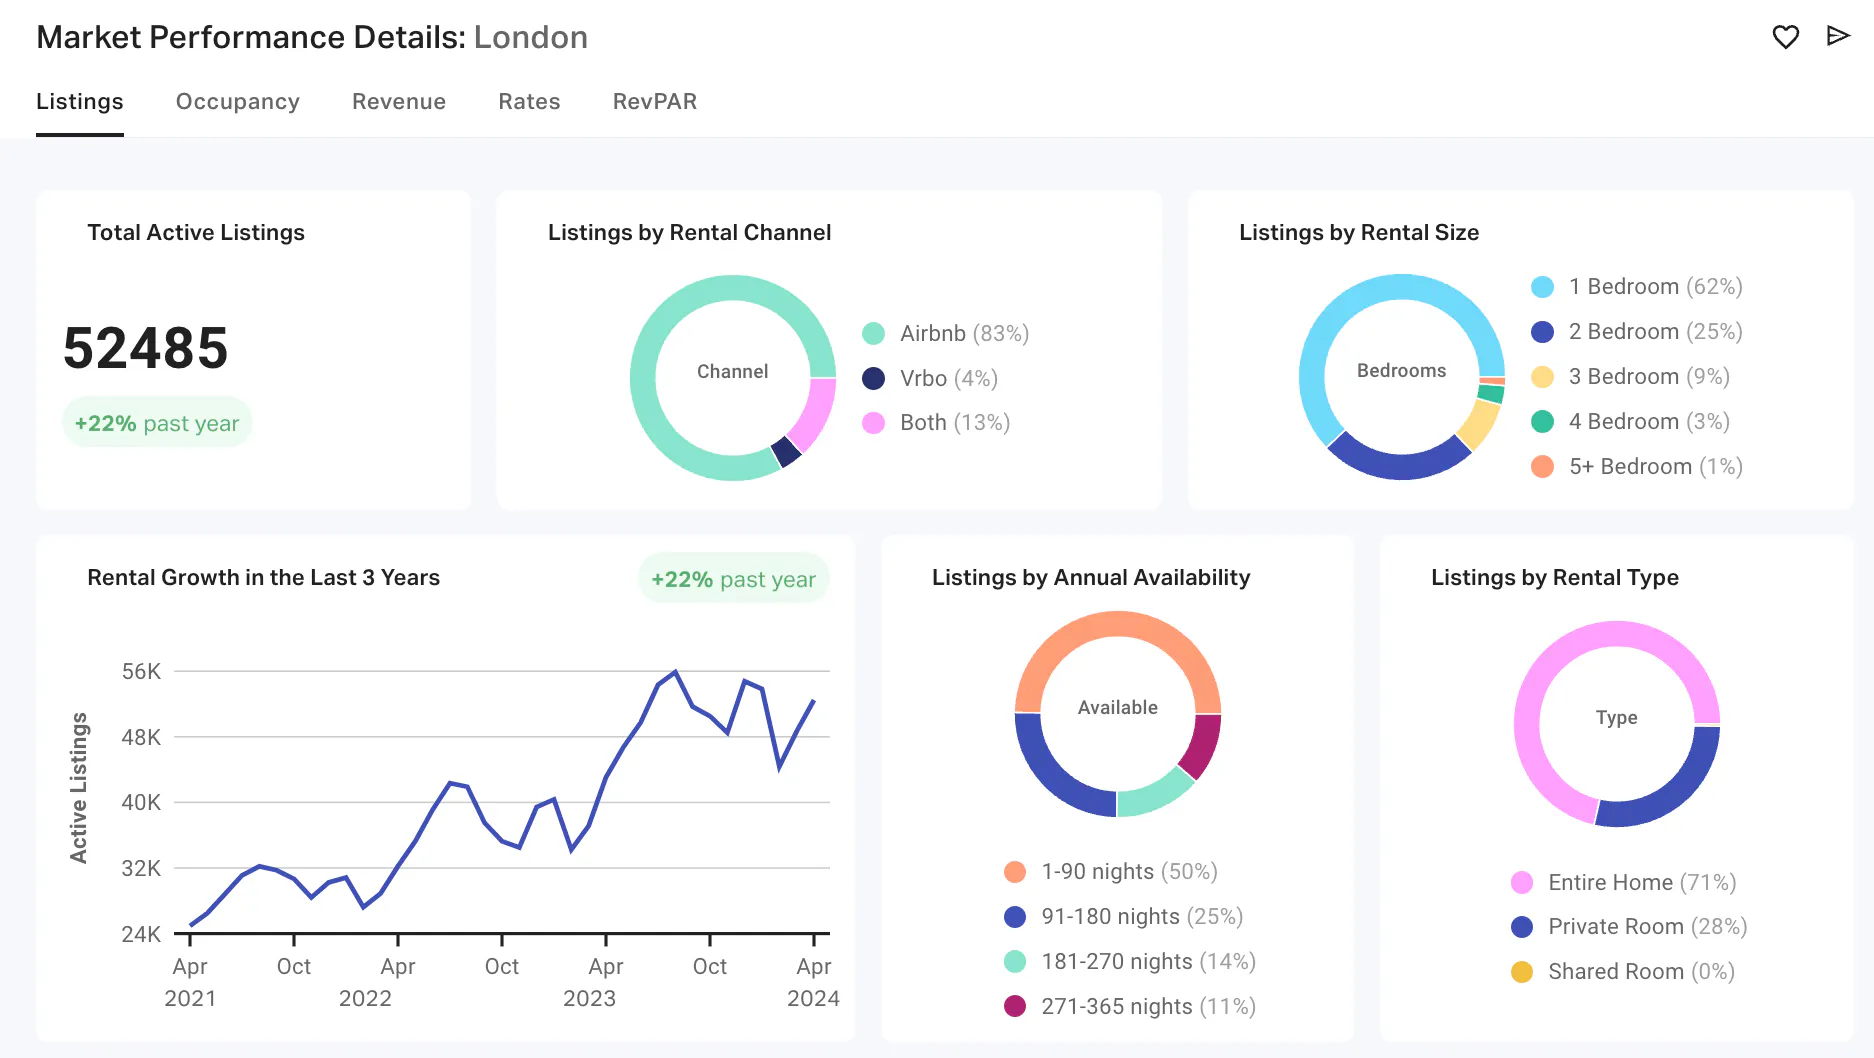
Task: Click the 3 Bedroom (9%) label
Action: (1649, 377)
